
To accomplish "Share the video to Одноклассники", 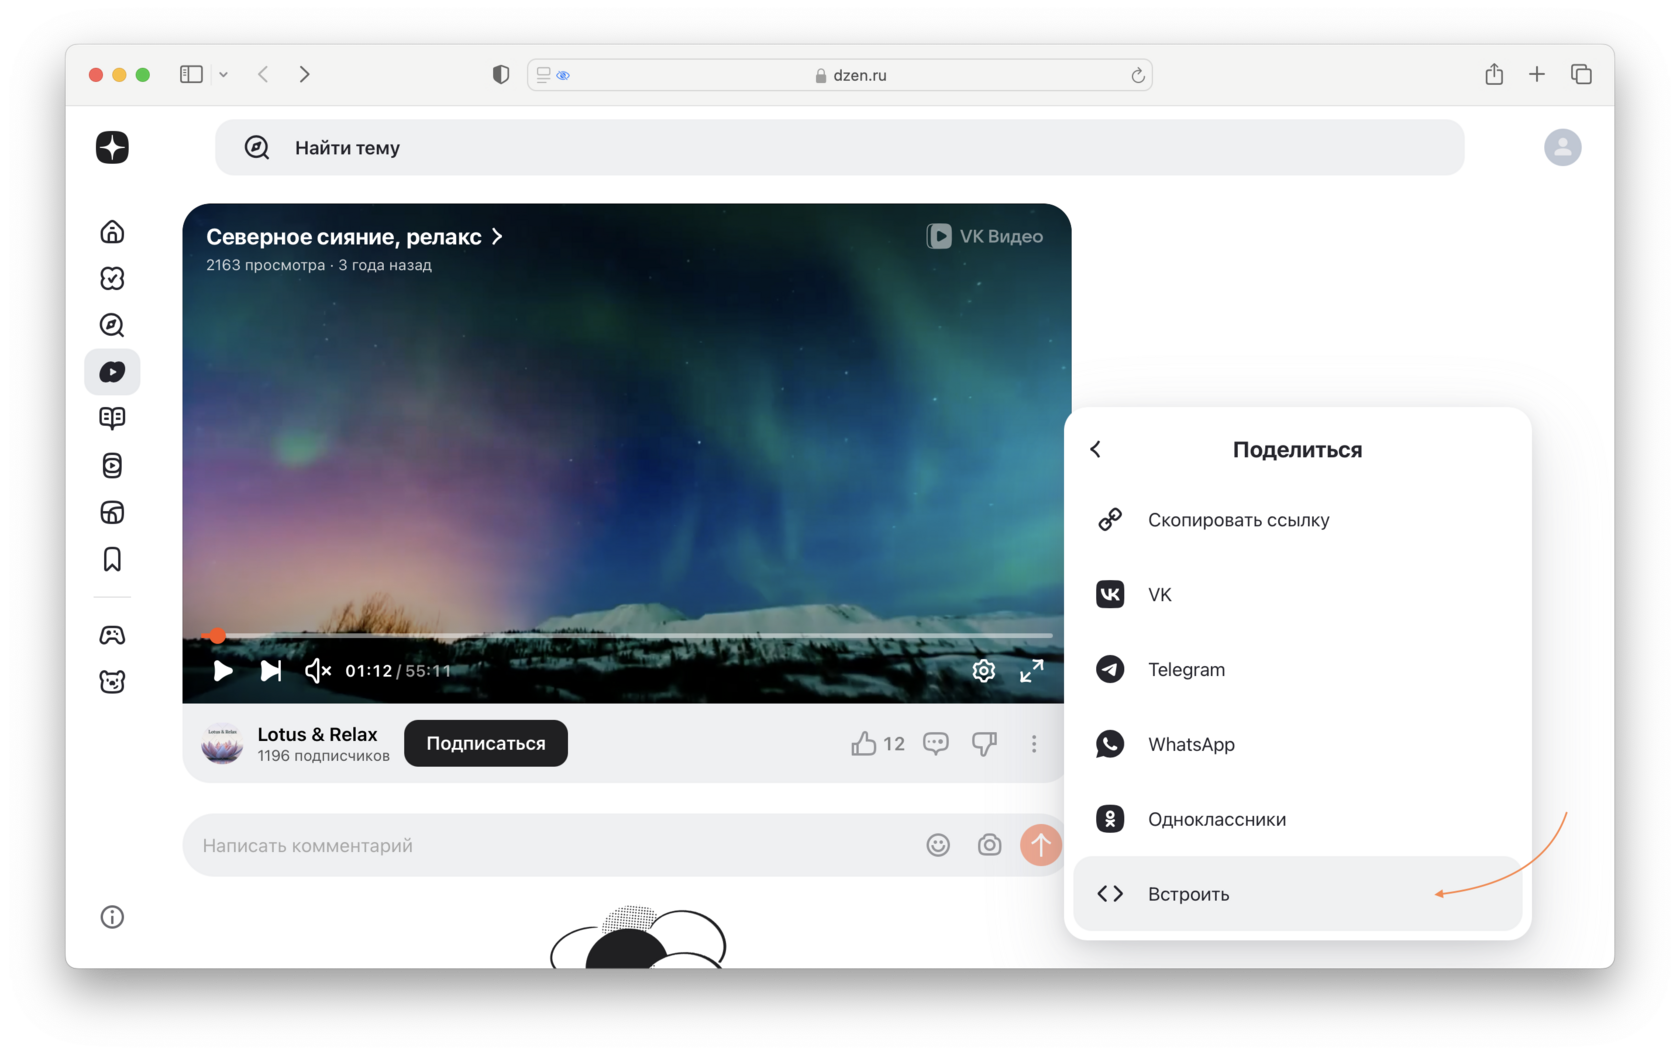I will point(1297,819).
